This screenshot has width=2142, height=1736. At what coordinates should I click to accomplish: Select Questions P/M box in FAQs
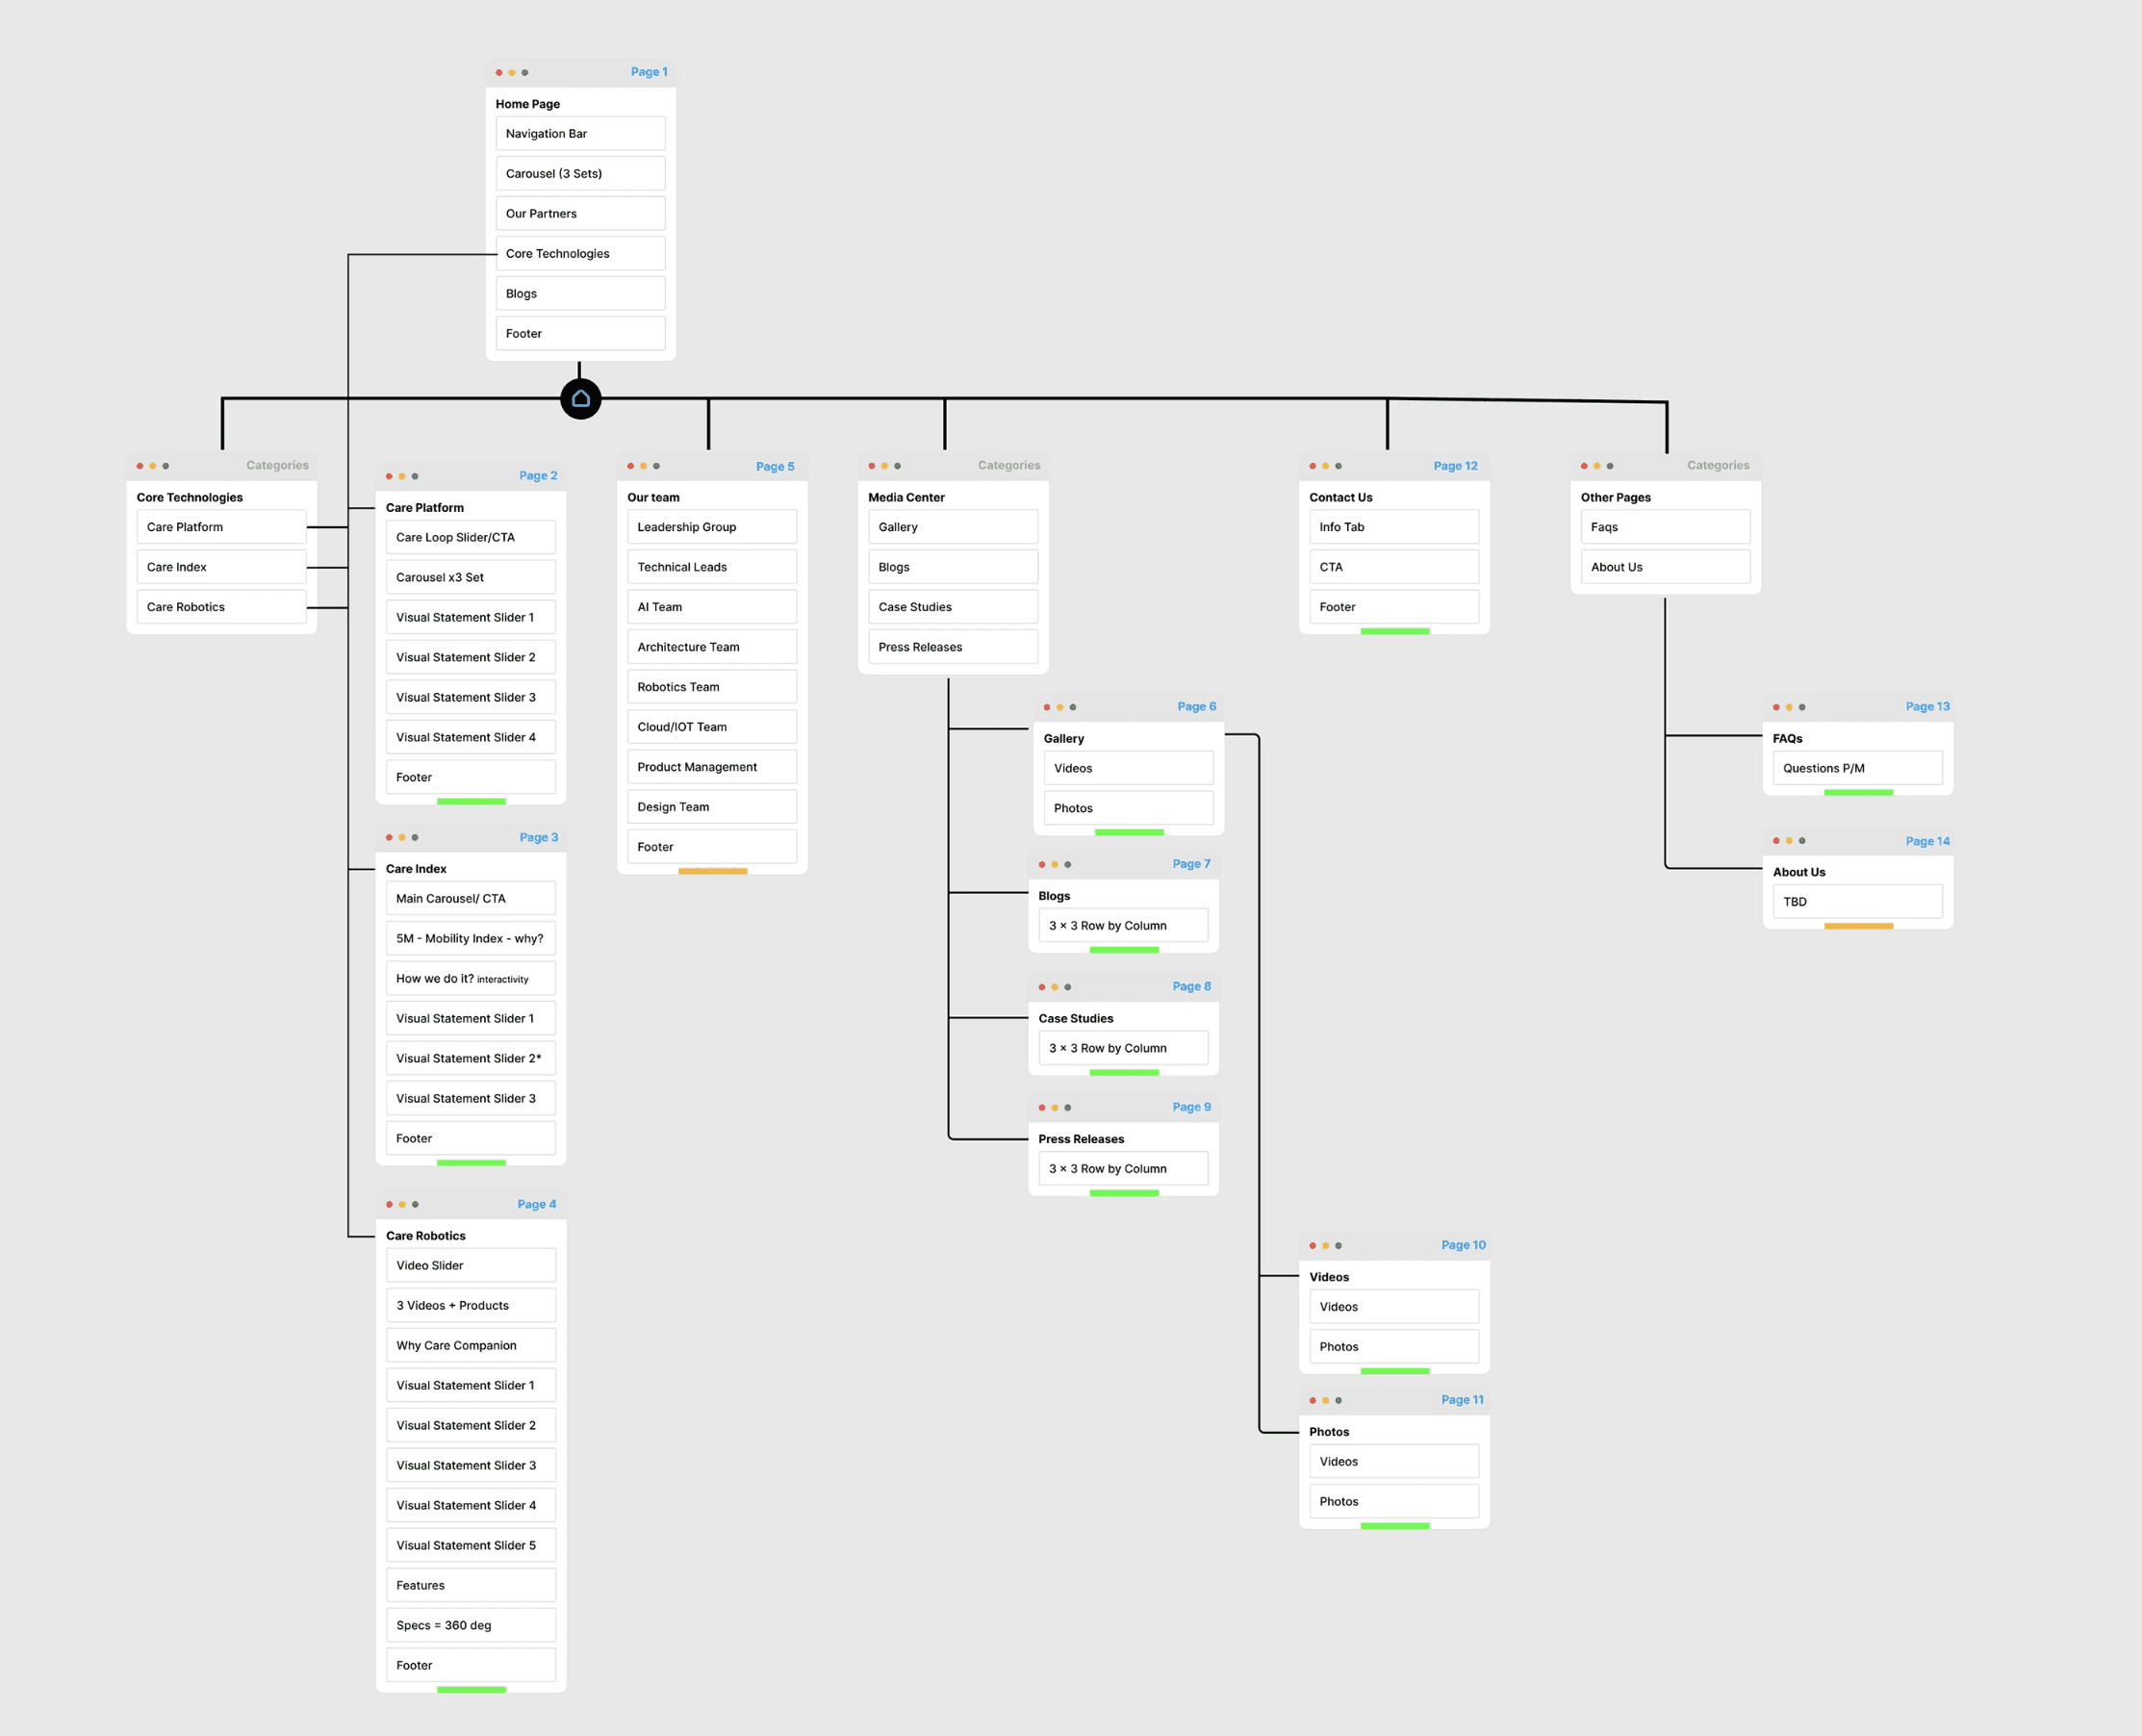point(1857,768)
